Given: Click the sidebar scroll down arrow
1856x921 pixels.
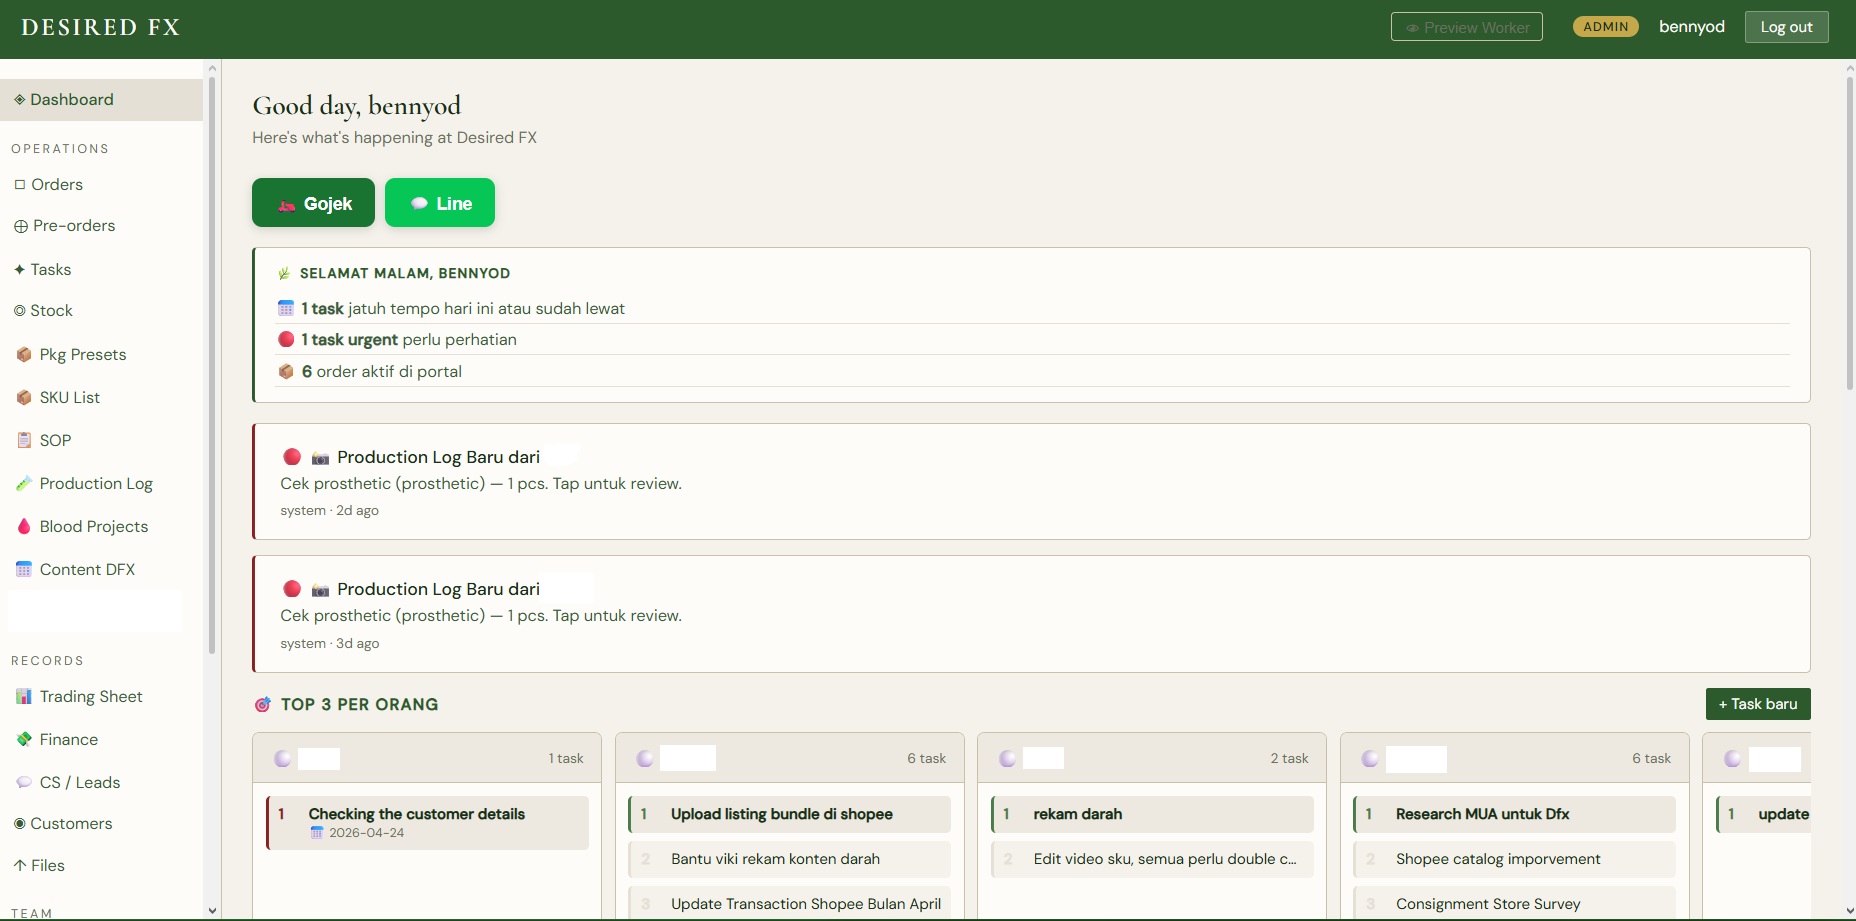Looking at the screenshot, I should pos(212,911).
